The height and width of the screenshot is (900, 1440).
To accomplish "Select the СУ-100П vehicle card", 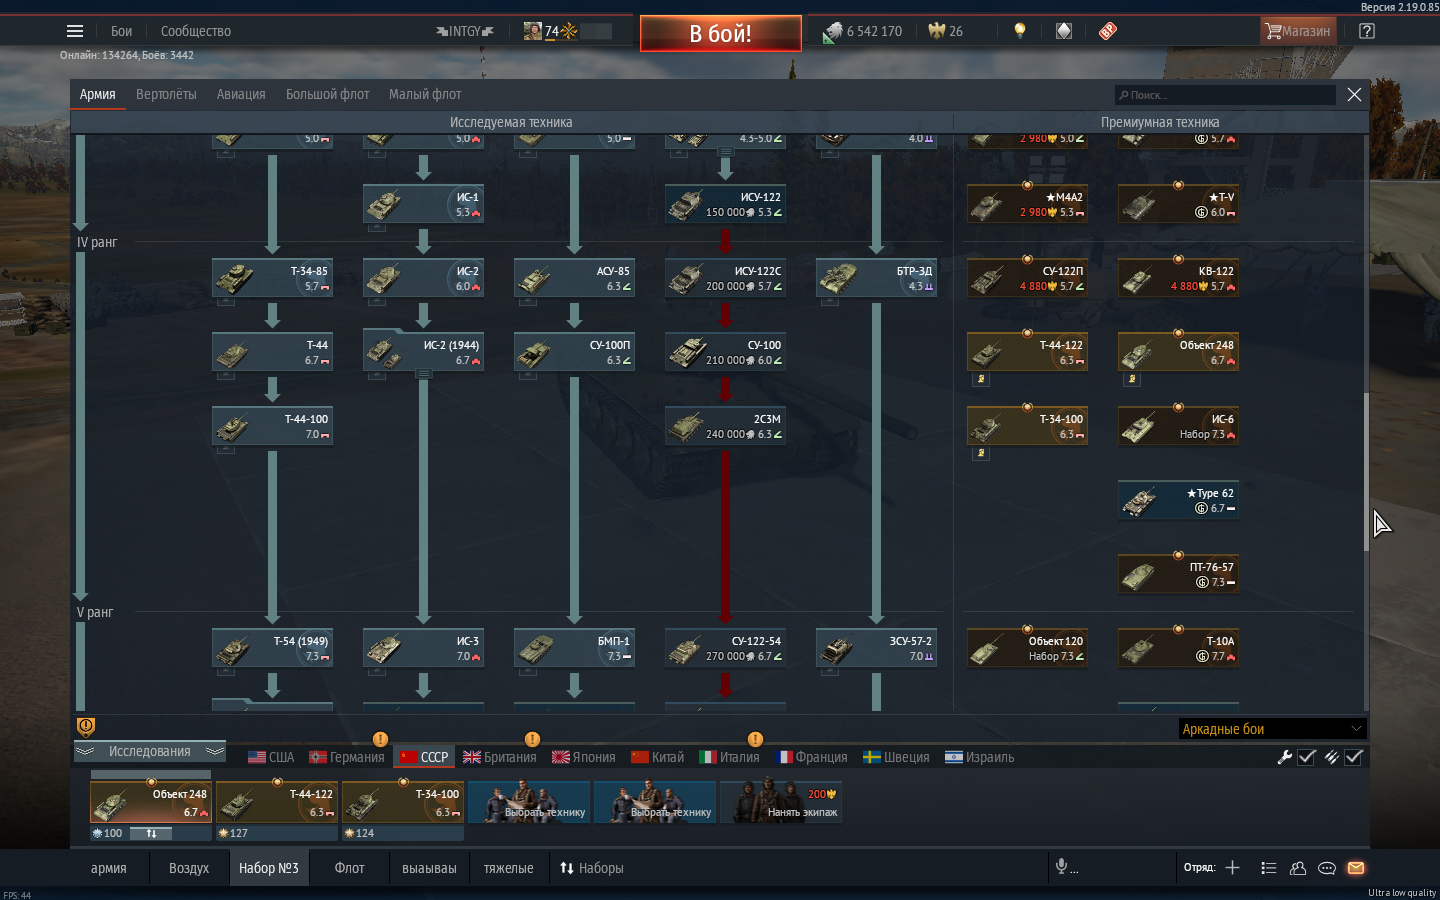I will [x=574, y=352].
